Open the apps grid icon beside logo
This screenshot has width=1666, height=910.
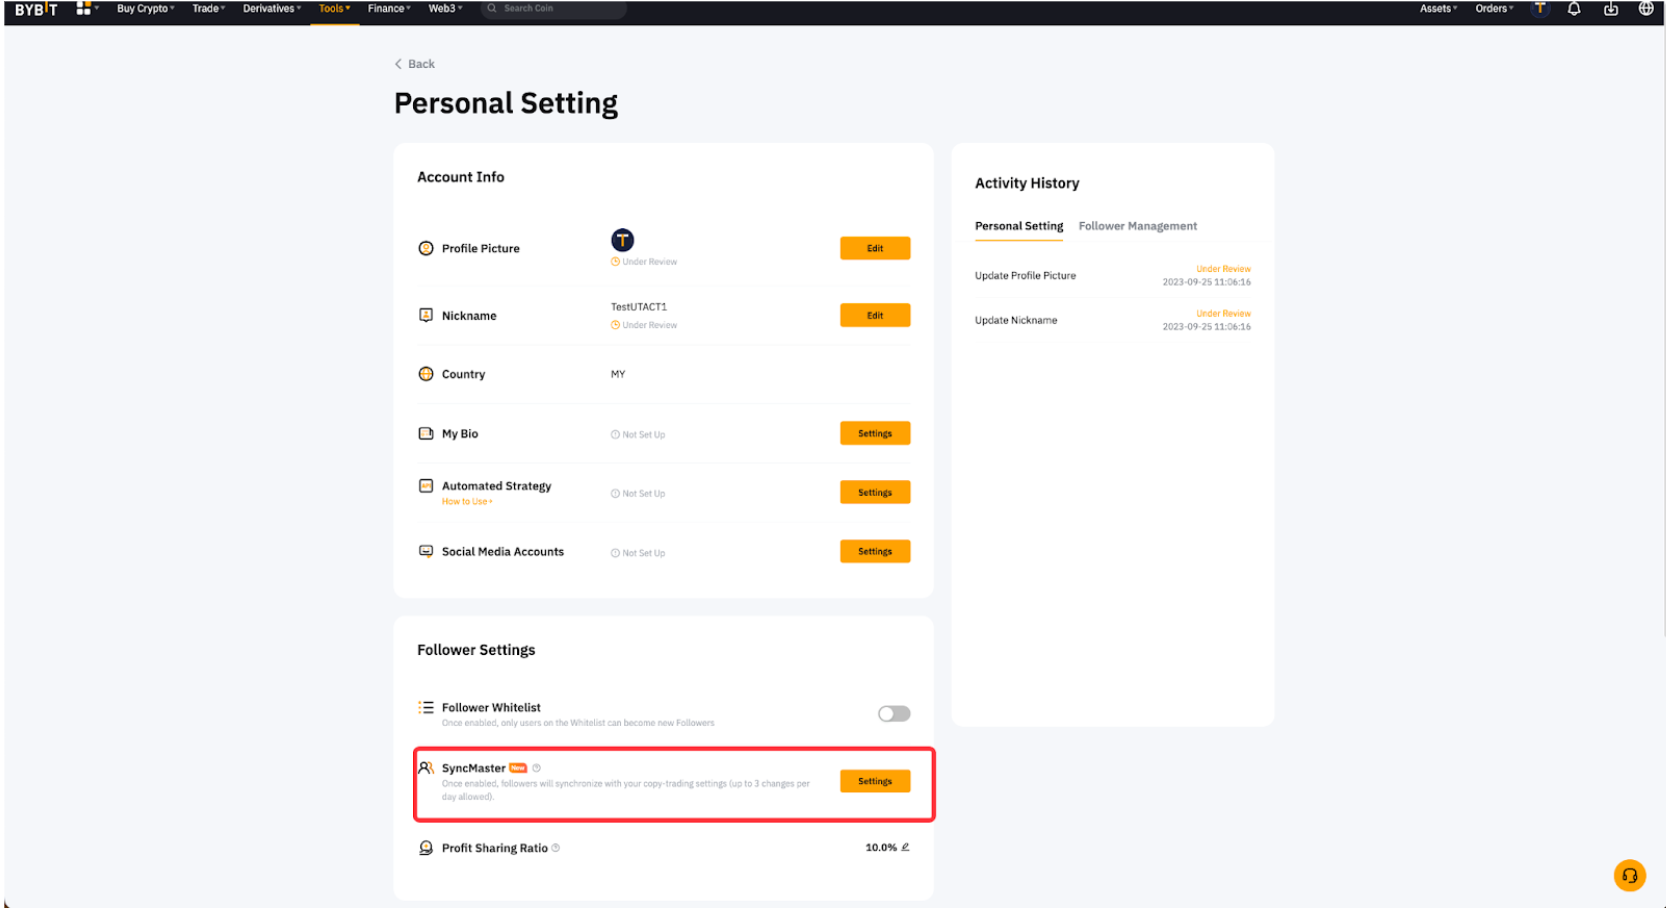coord(84,8)
